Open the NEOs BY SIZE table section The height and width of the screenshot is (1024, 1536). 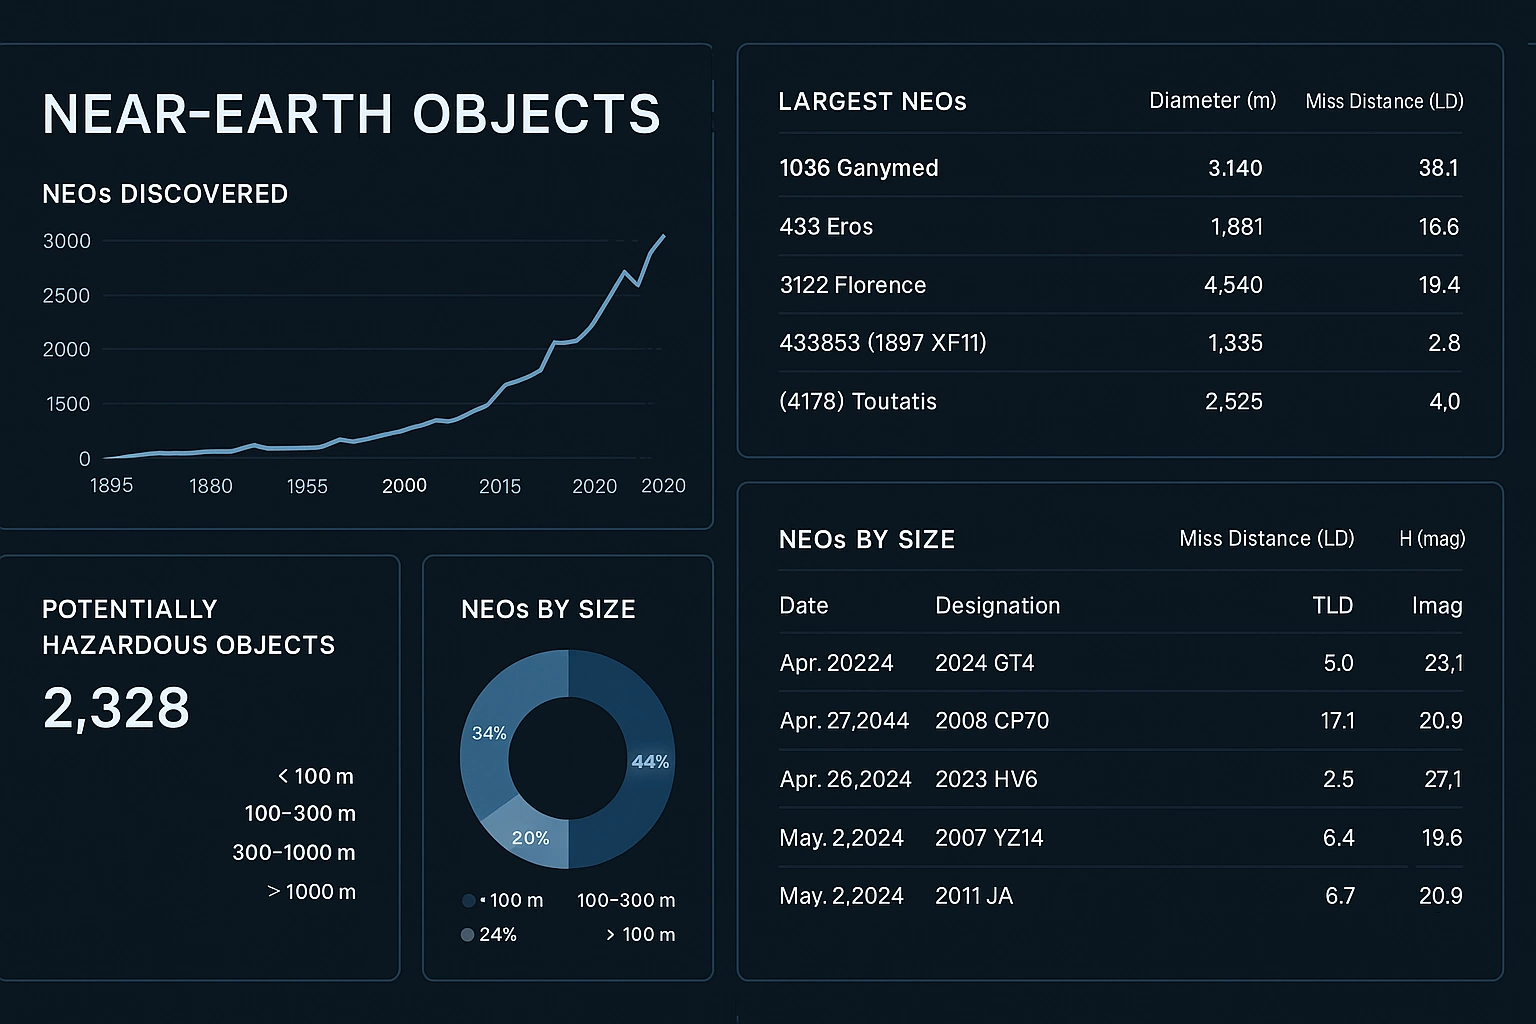pyautogui.click(x=866, y=539)
